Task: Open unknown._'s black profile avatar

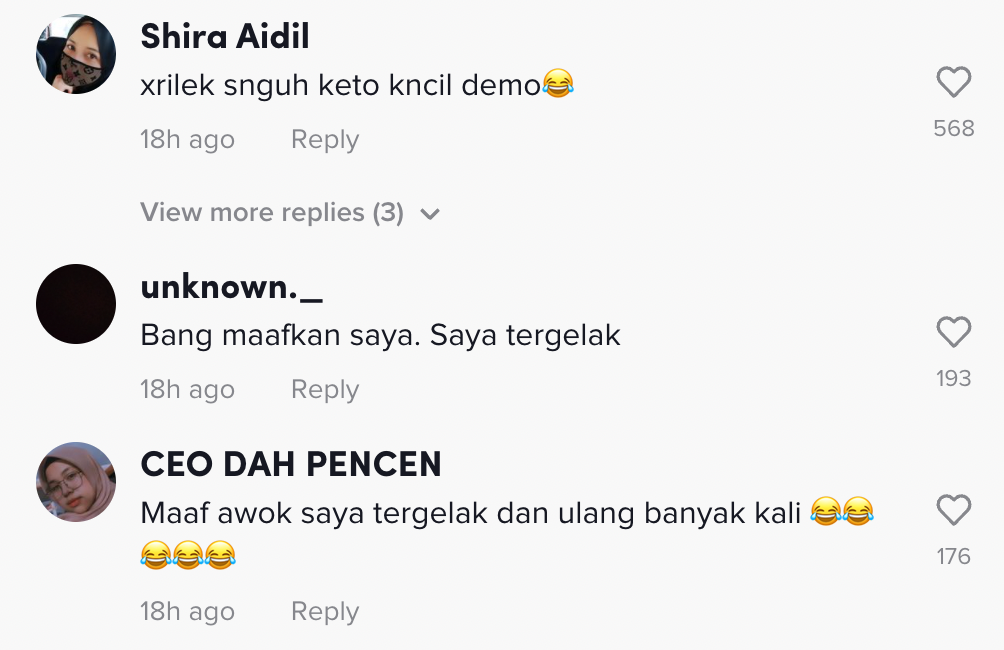Action: [76, 304]
